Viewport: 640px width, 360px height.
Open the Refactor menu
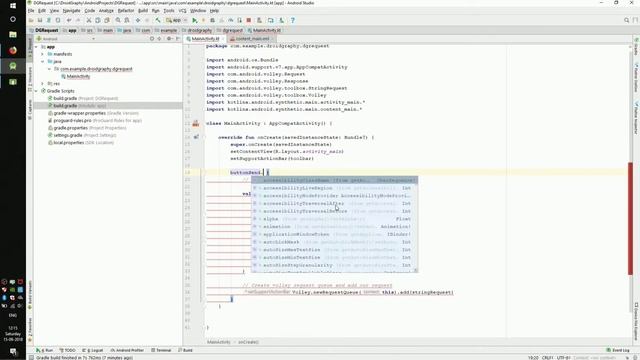[x=126, y=11]
